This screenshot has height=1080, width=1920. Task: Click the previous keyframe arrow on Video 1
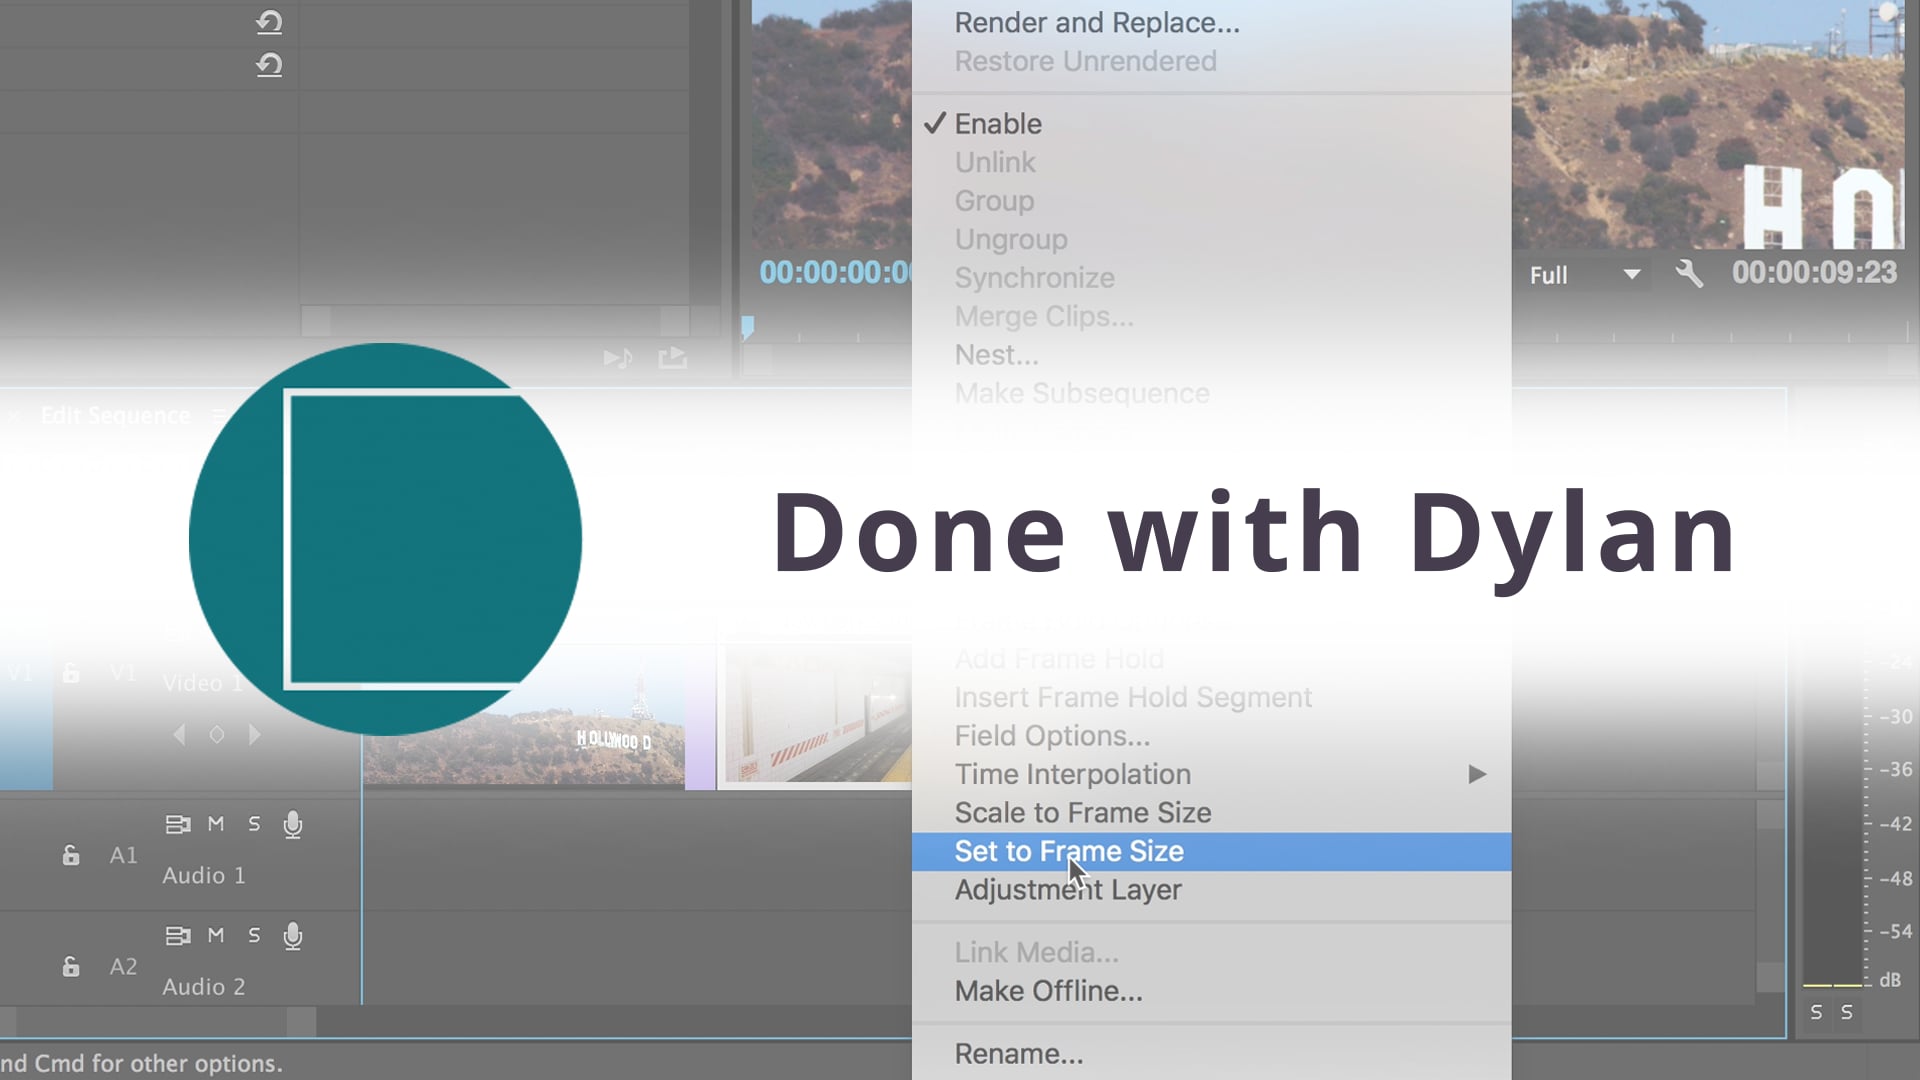(179, 734)
